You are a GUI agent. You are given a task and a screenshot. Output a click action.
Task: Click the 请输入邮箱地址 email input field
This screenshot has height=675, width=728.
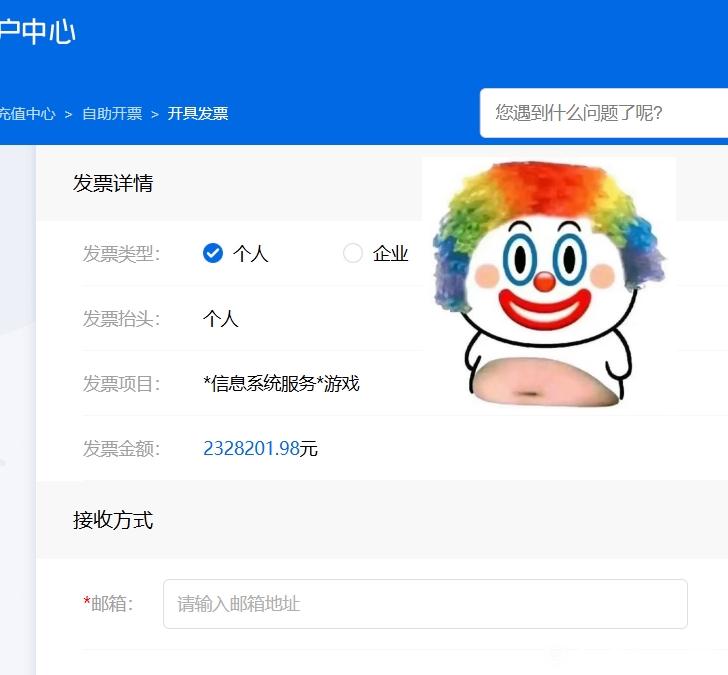[425, 604]
